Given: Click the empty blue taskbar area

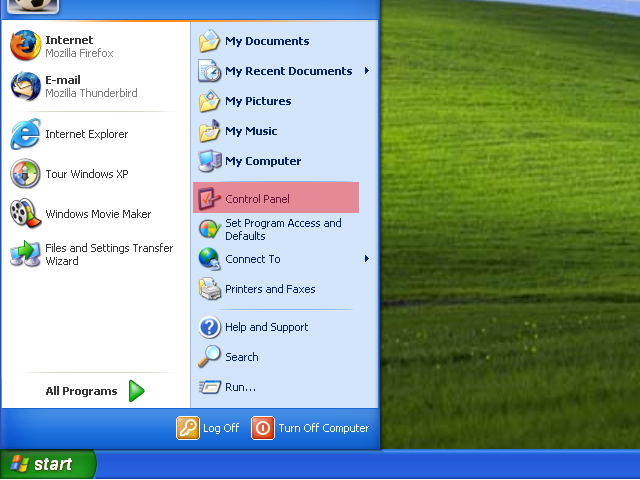Looking at the screenshot, I should [x=367, y=464].
